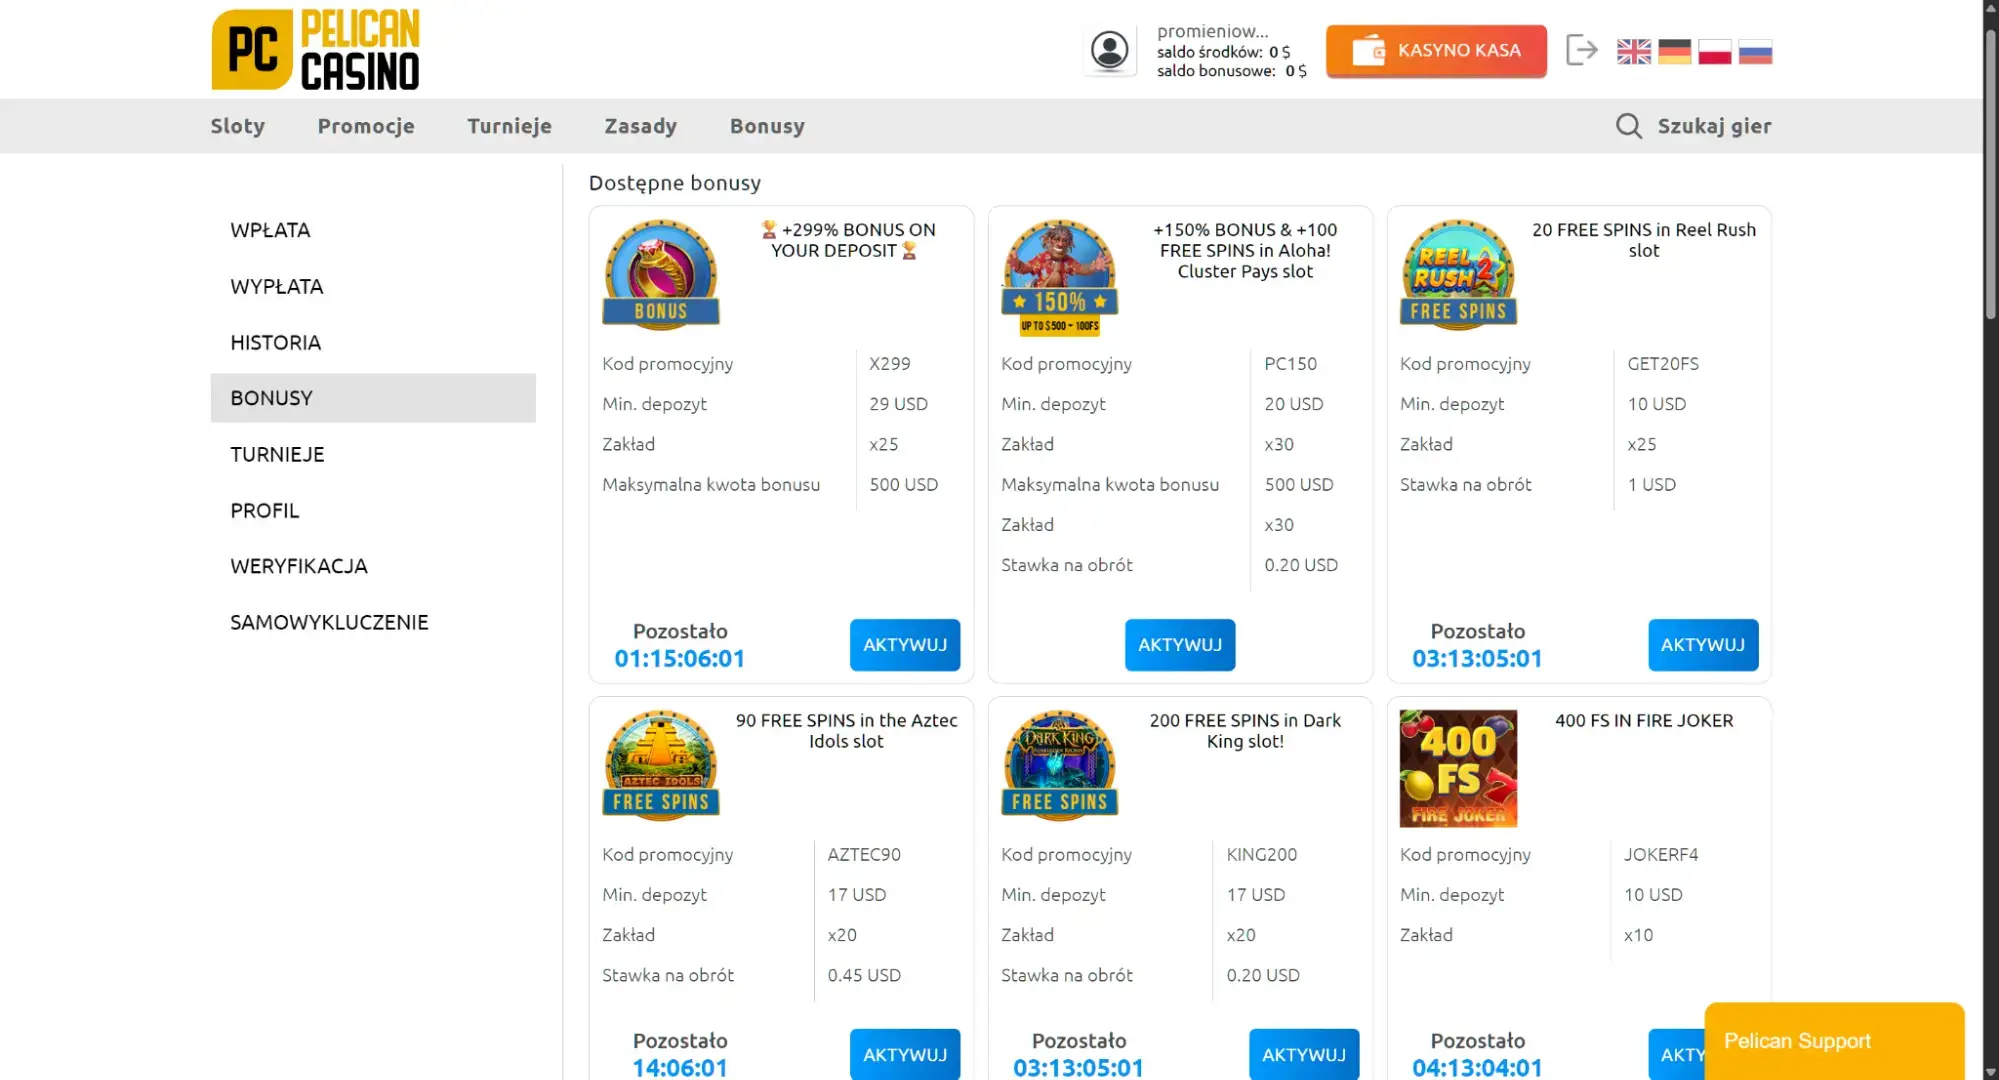Select TURNIEJE in the sidebar

tap(373, 454)
